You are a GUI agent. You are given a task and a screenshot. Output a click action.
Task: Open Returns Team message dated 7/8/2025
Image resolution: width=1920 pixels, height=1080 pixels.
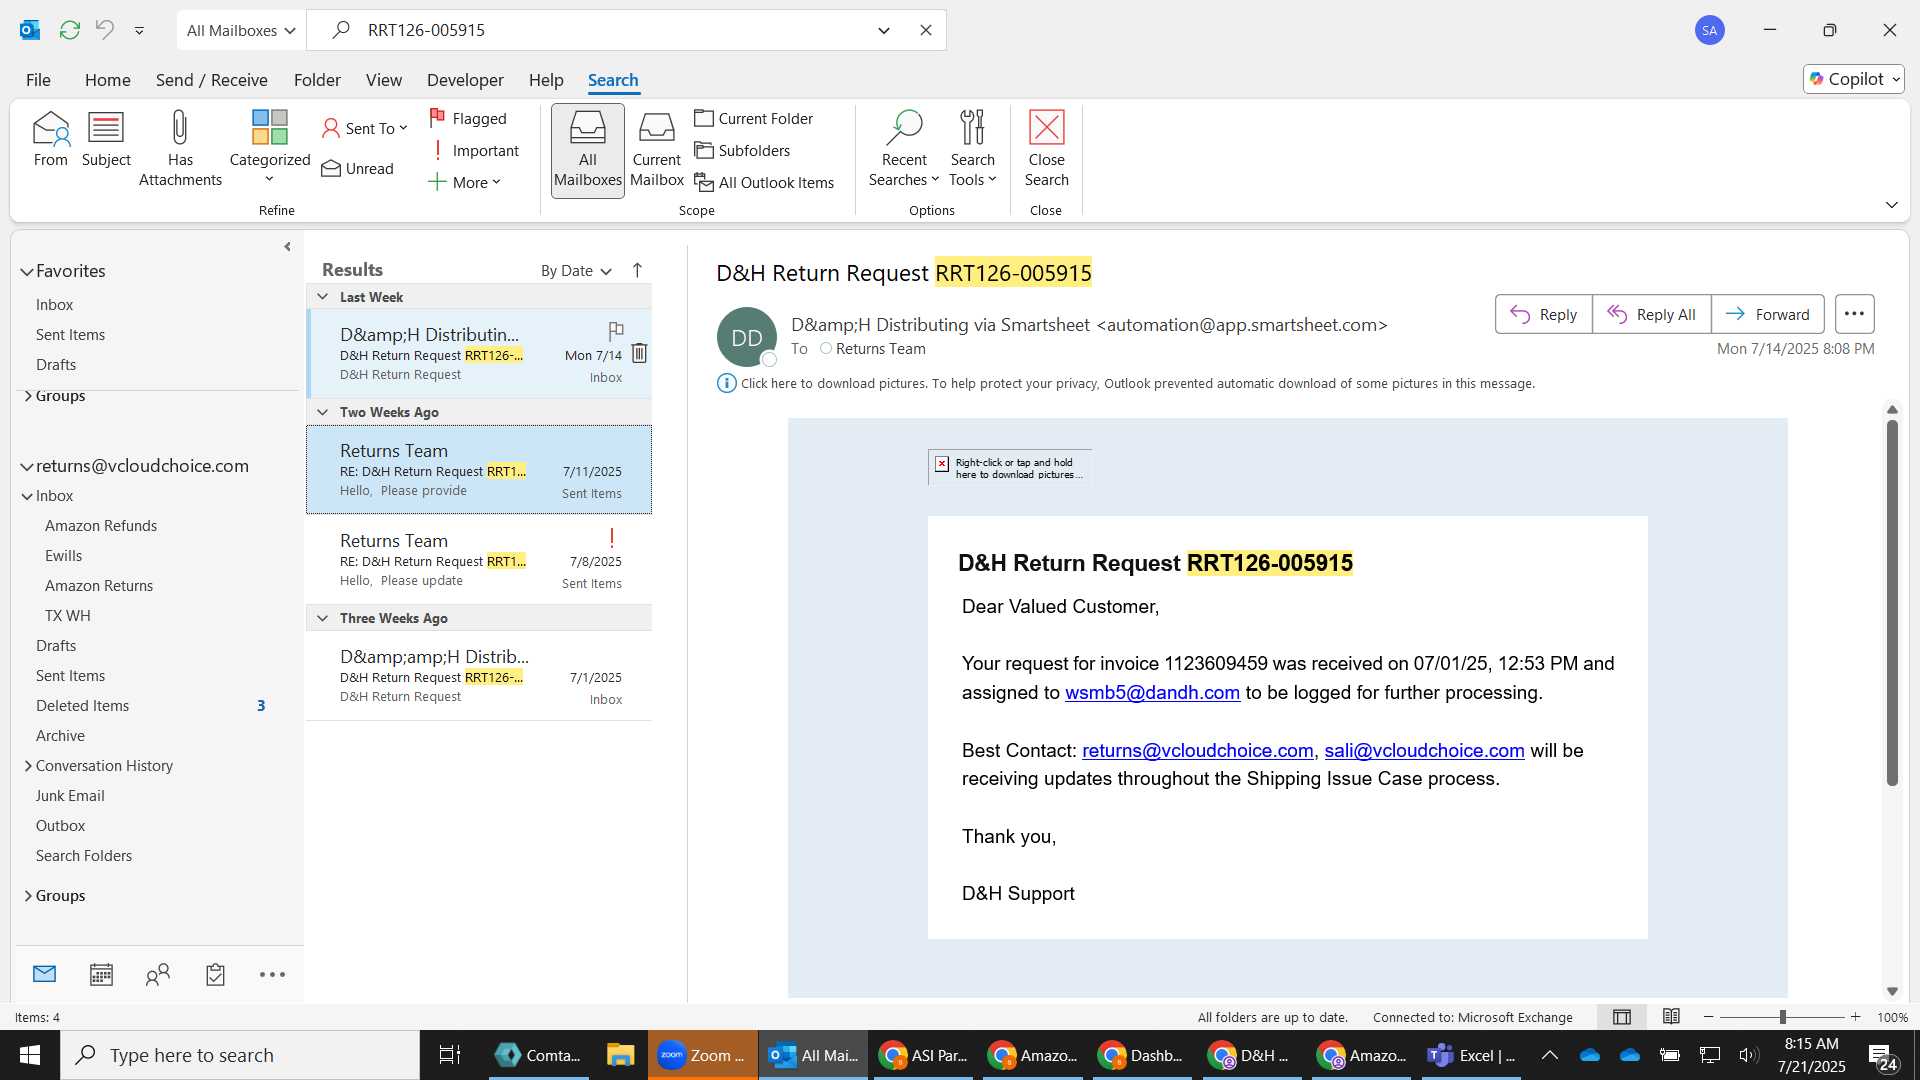[x=479, y=560]
